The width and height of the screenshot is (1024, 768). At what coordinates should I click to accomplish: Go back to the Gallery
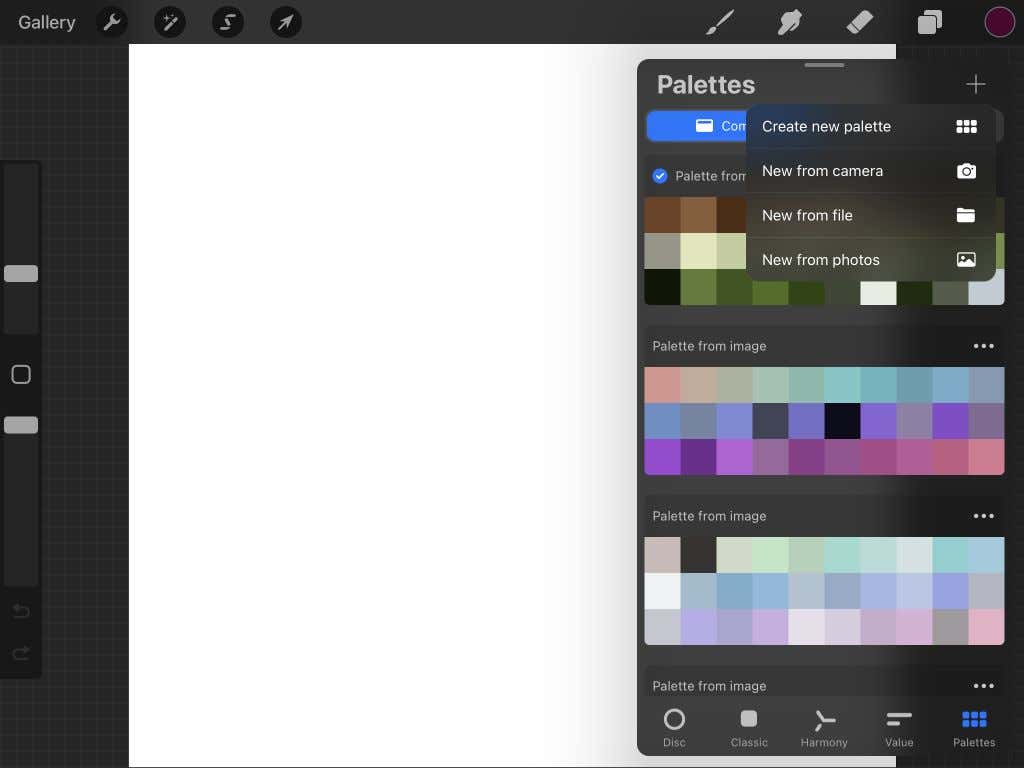46,22
